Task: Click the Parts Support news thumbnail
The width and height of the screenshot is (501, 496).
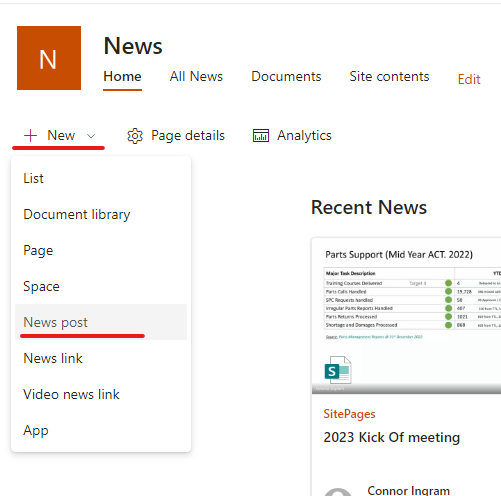Action: pos(406,316)
